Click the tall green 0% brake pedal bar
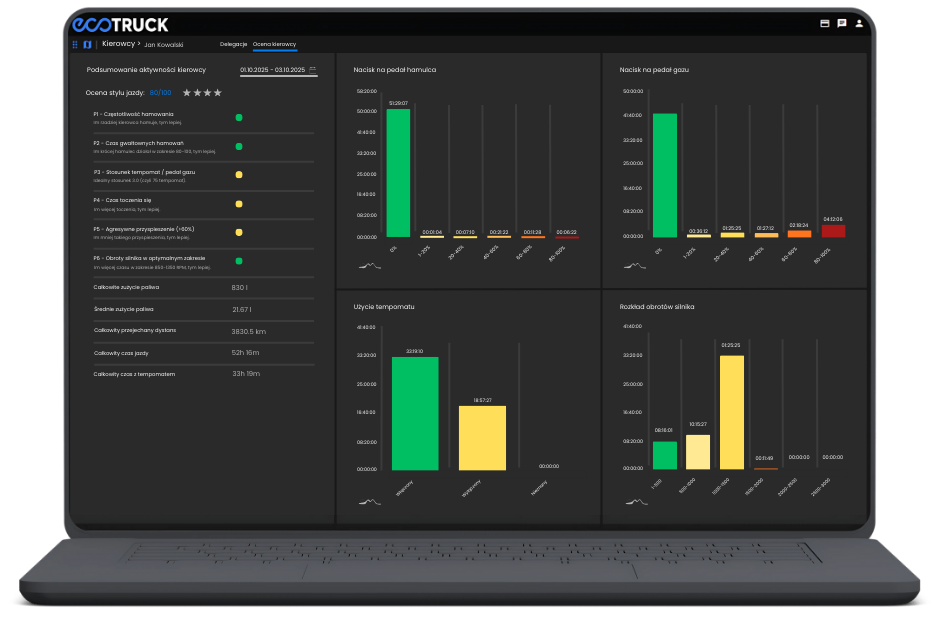 click(398, 172)
